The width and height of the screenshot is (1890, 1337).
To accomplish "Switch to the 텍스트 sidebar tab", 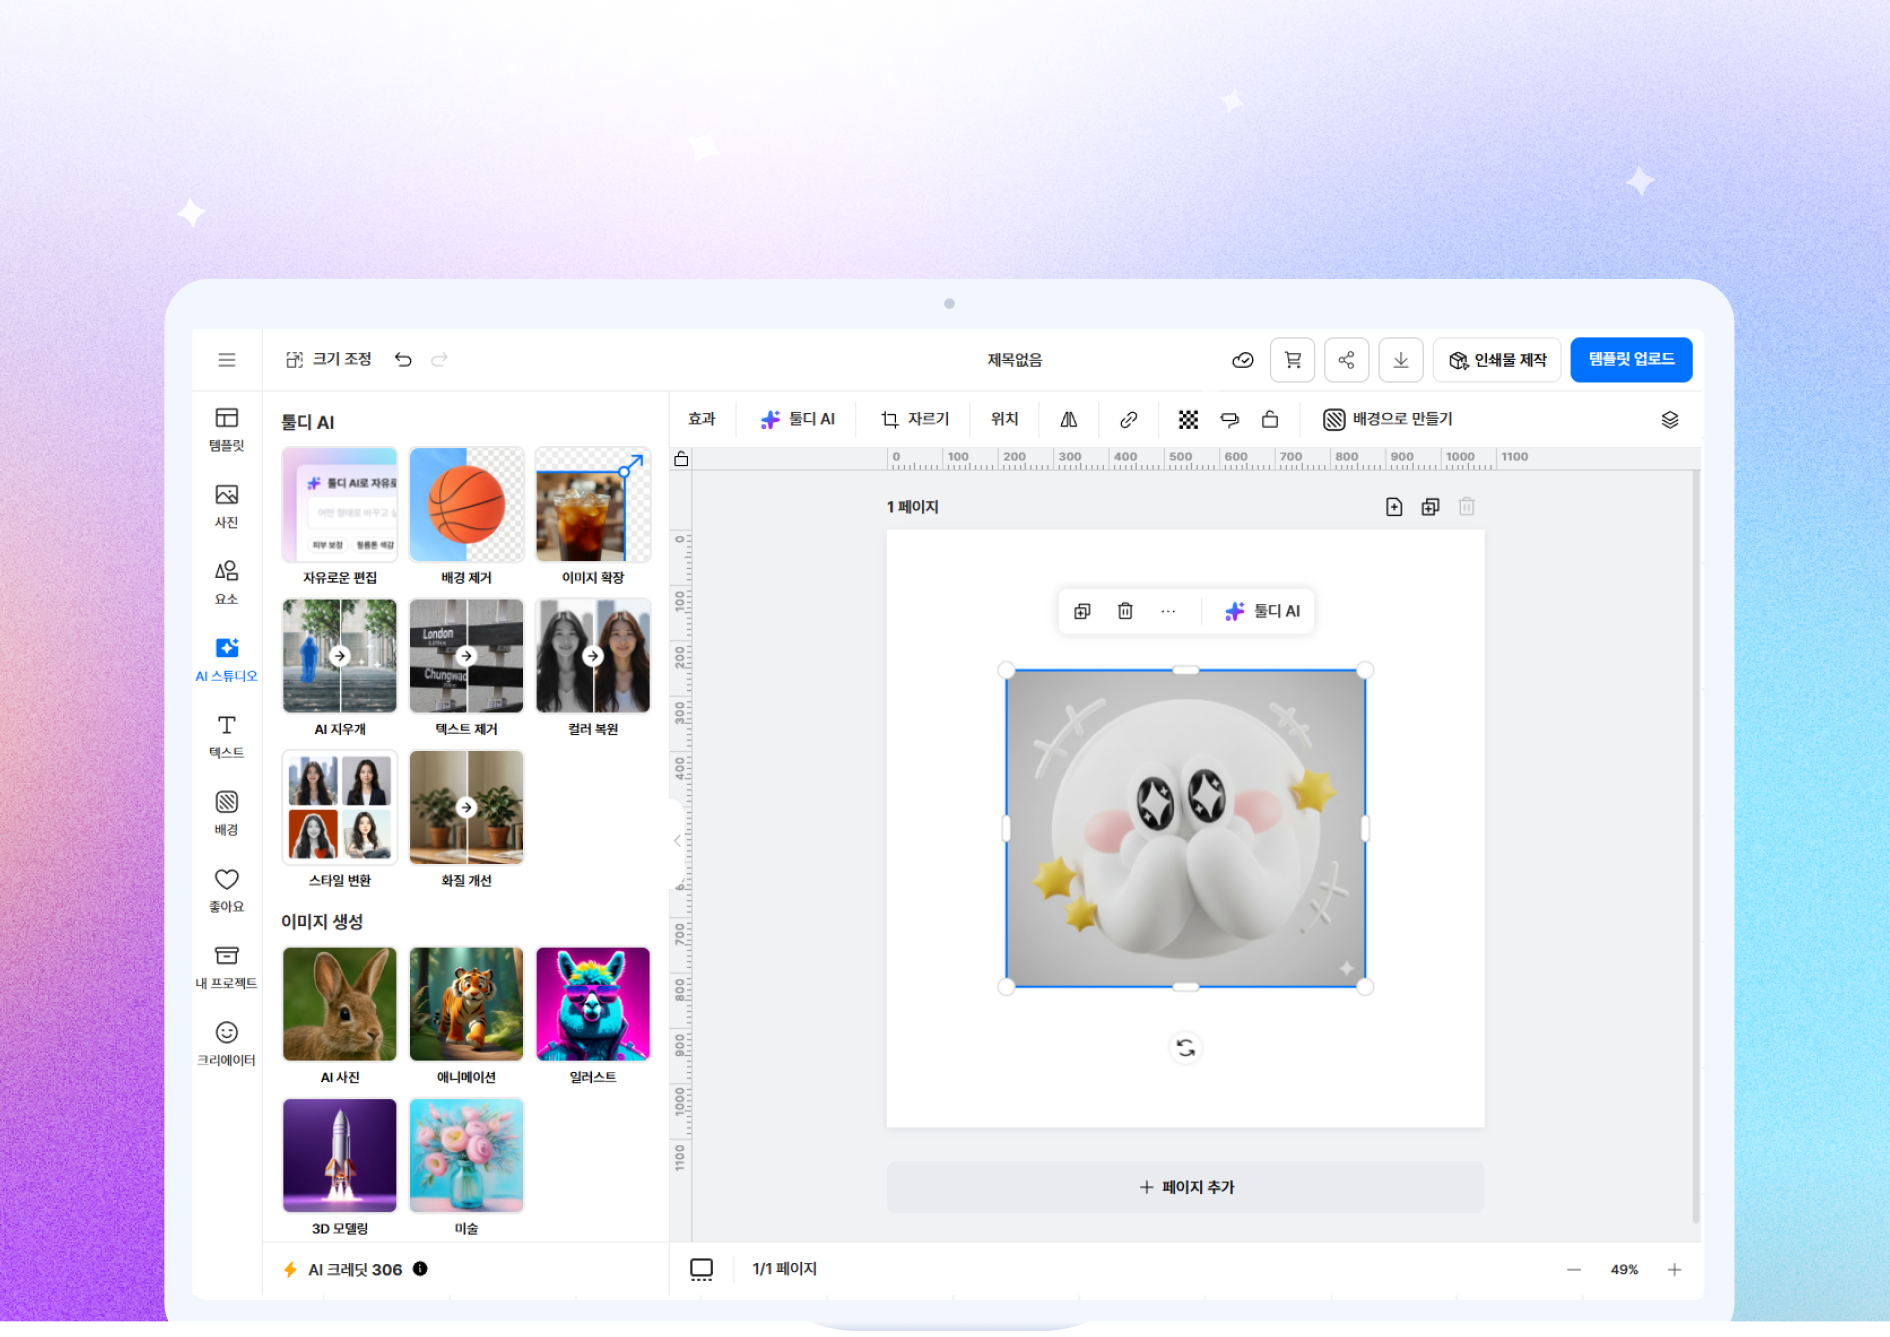I will [227, 736].
